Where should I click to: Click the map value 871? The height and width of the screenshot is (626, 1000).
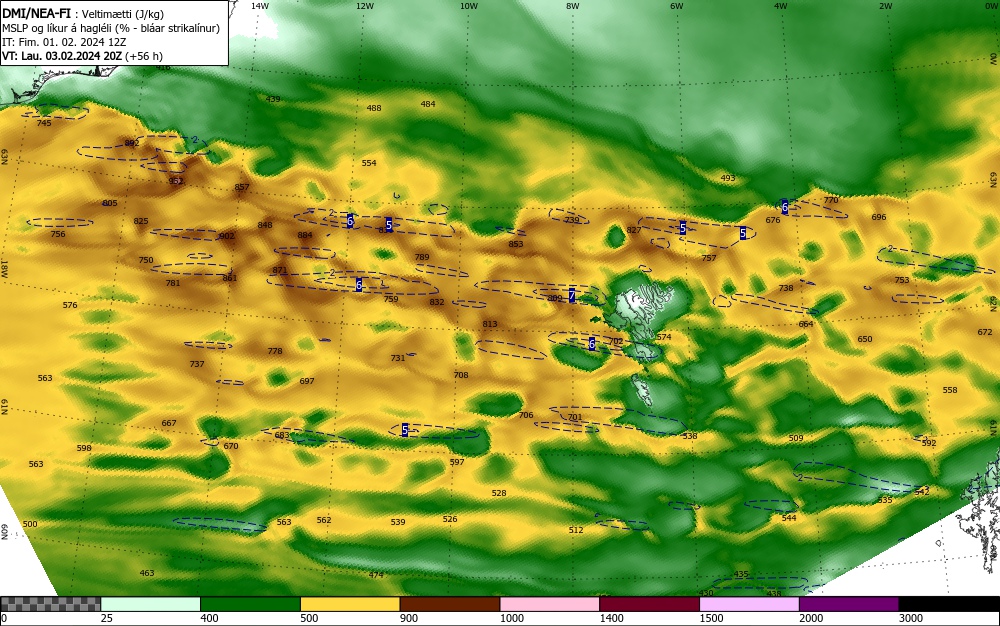pos(280,270)
